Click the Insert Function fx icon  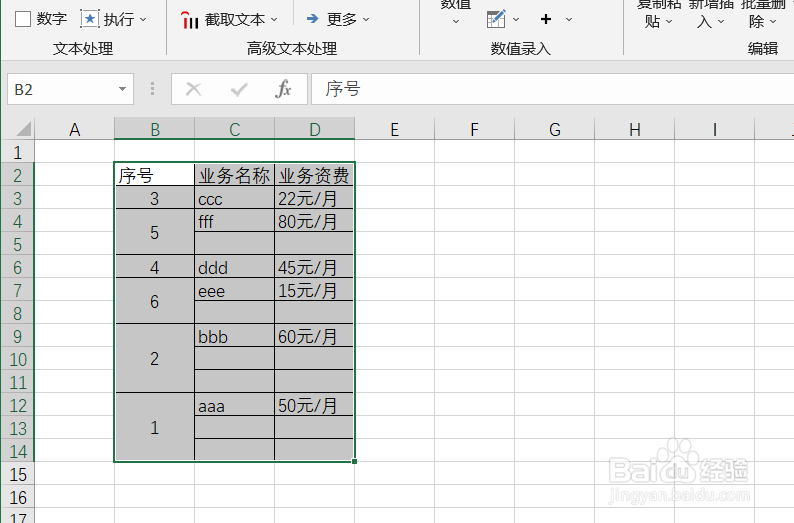pyautogui.click(x=284, y=89)
